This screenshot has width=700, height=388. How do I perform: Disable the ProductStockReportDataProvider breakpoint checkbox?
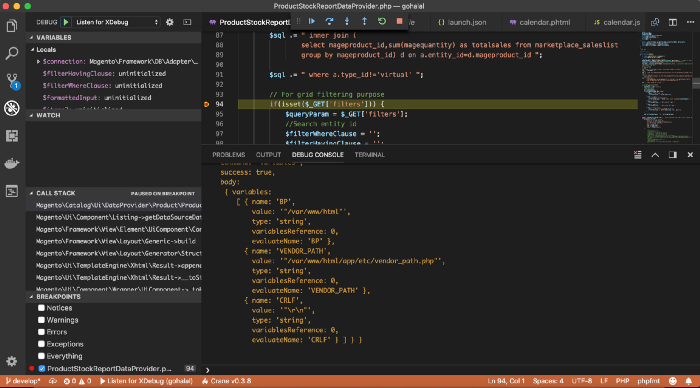coord(42,368)
